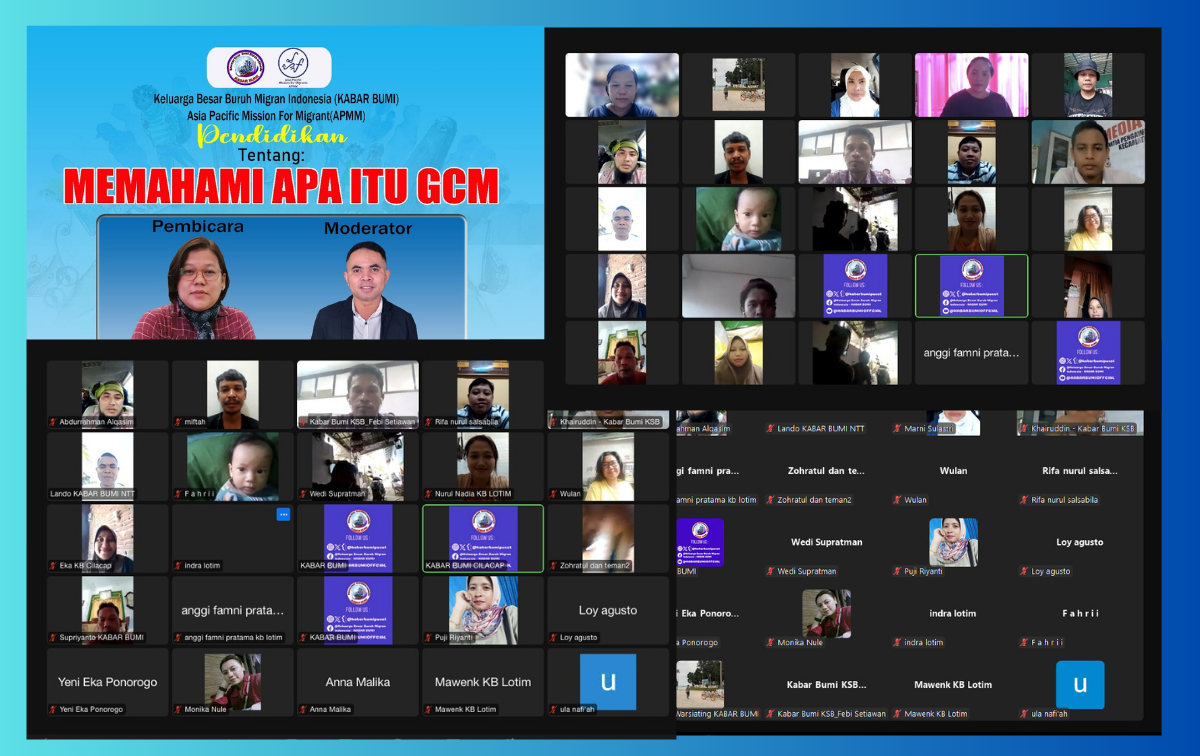The image size is (1200, 756).
Task: Select Lando KABAR BUMI NTT video tile, left gallery
Action: coord(108,466)
